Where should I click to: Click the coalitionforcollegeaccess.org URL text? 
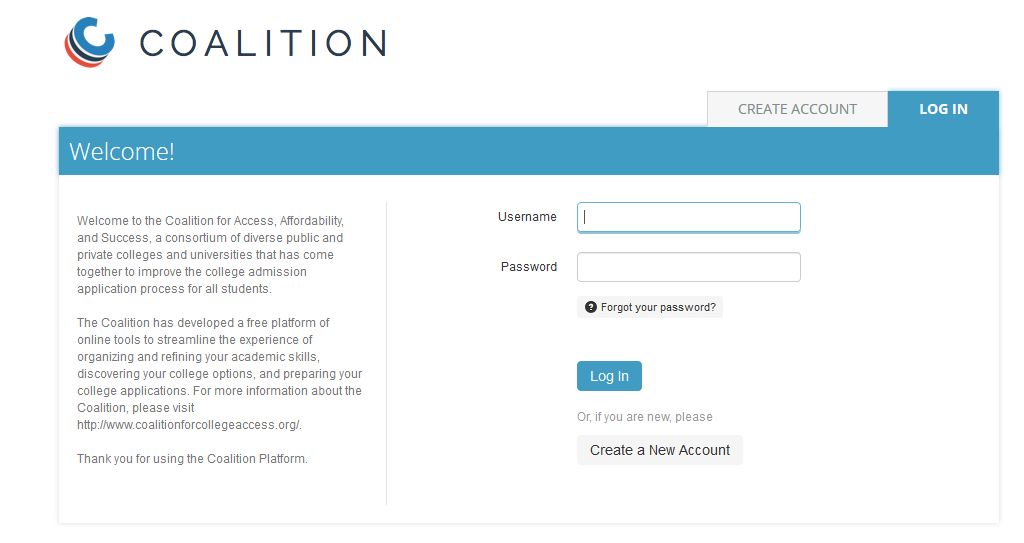(x=189, y=425)
